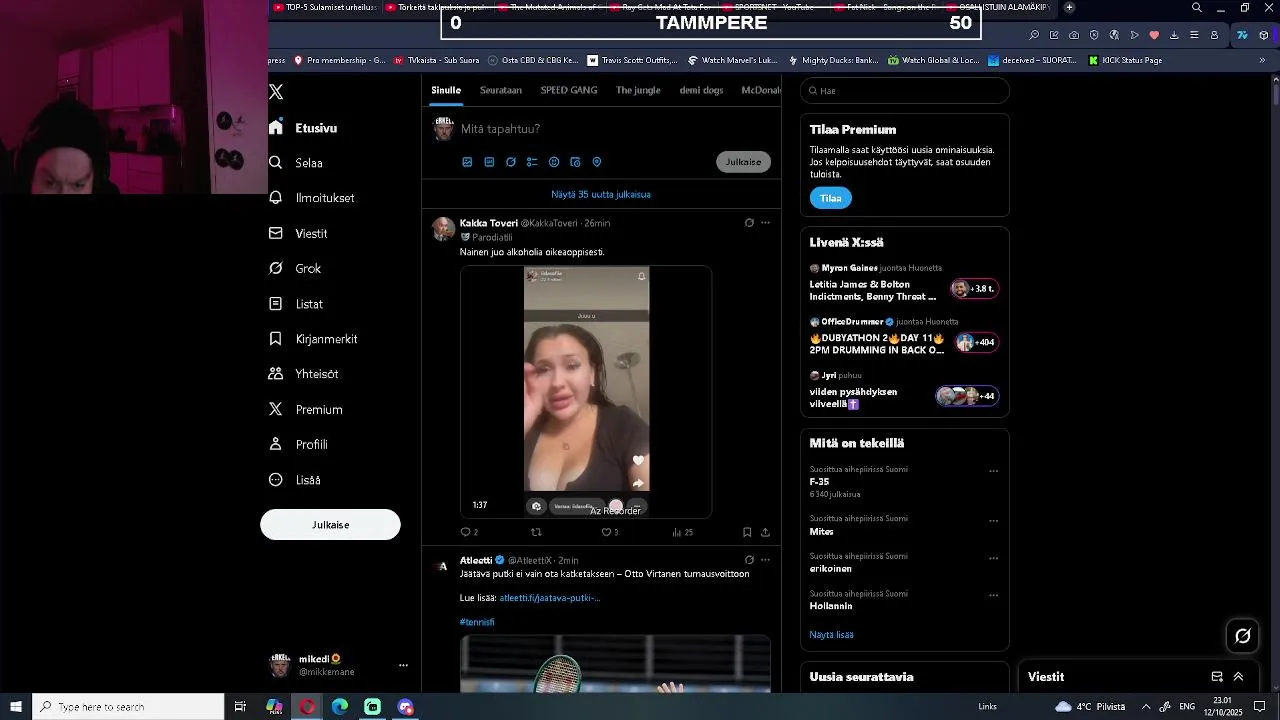The height and width of the screenshot is (720, 1280).
Task: Join DUBYATHON live space
Action: click(904, 338)
